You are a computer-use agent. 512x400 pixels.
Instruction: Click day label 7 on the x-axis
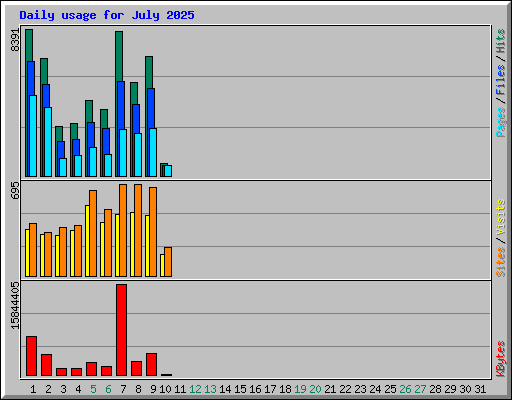pos(123,389)
